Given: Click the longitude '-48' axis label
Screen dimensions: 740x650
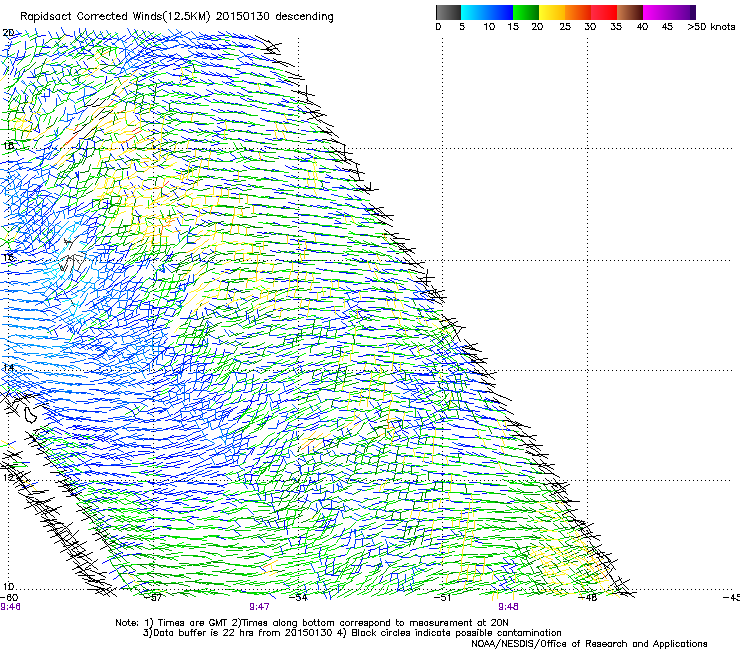Looking at the screenshot, I should click(x=589, y=598).
